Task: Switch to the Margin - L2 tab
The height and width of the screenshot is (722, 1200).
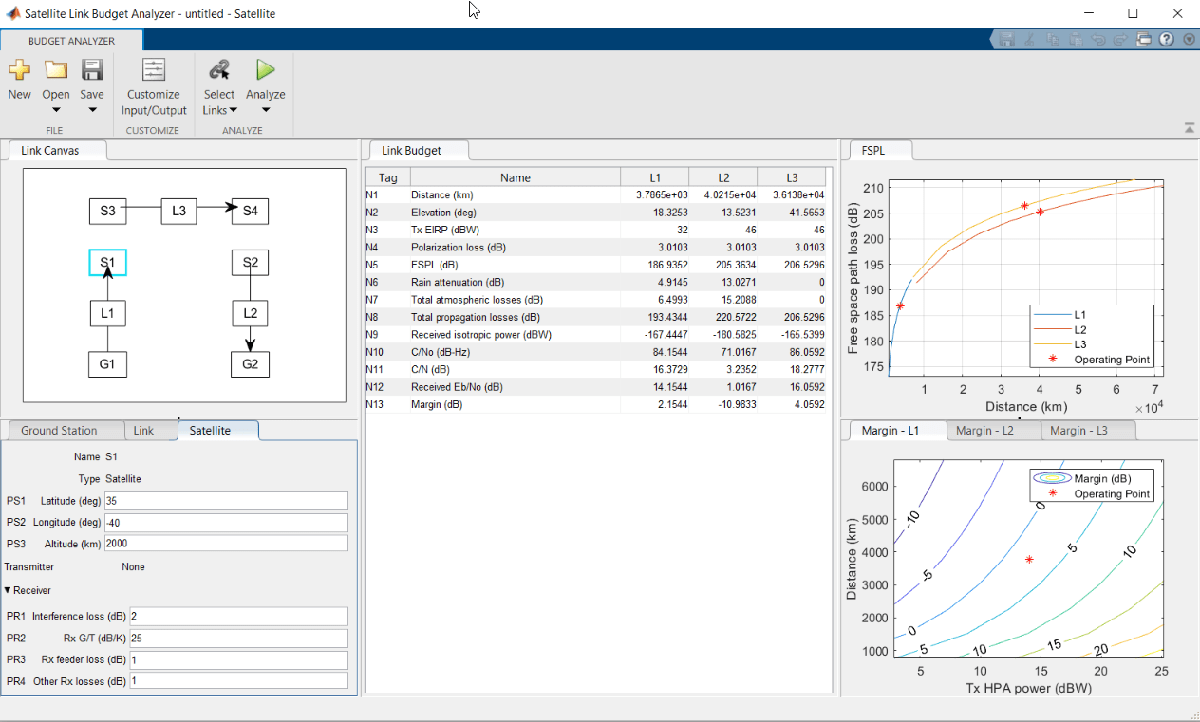Action: (x=984, y=430)
